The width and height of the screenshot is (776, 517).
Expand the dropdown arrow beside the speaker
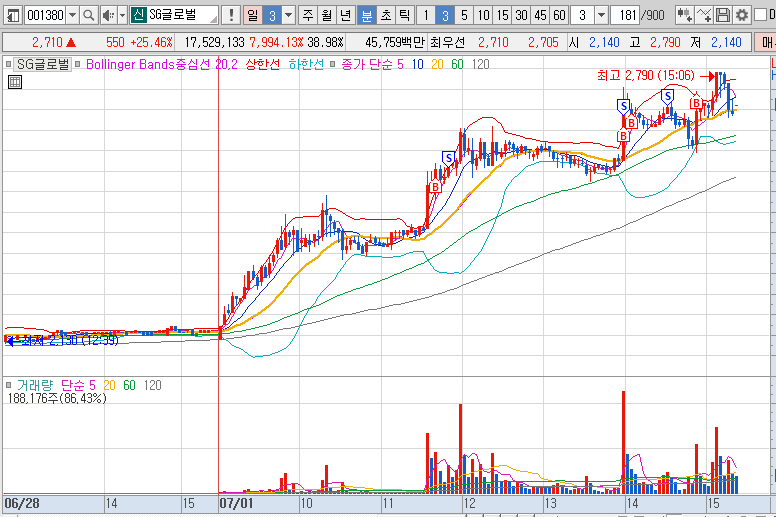122,15
